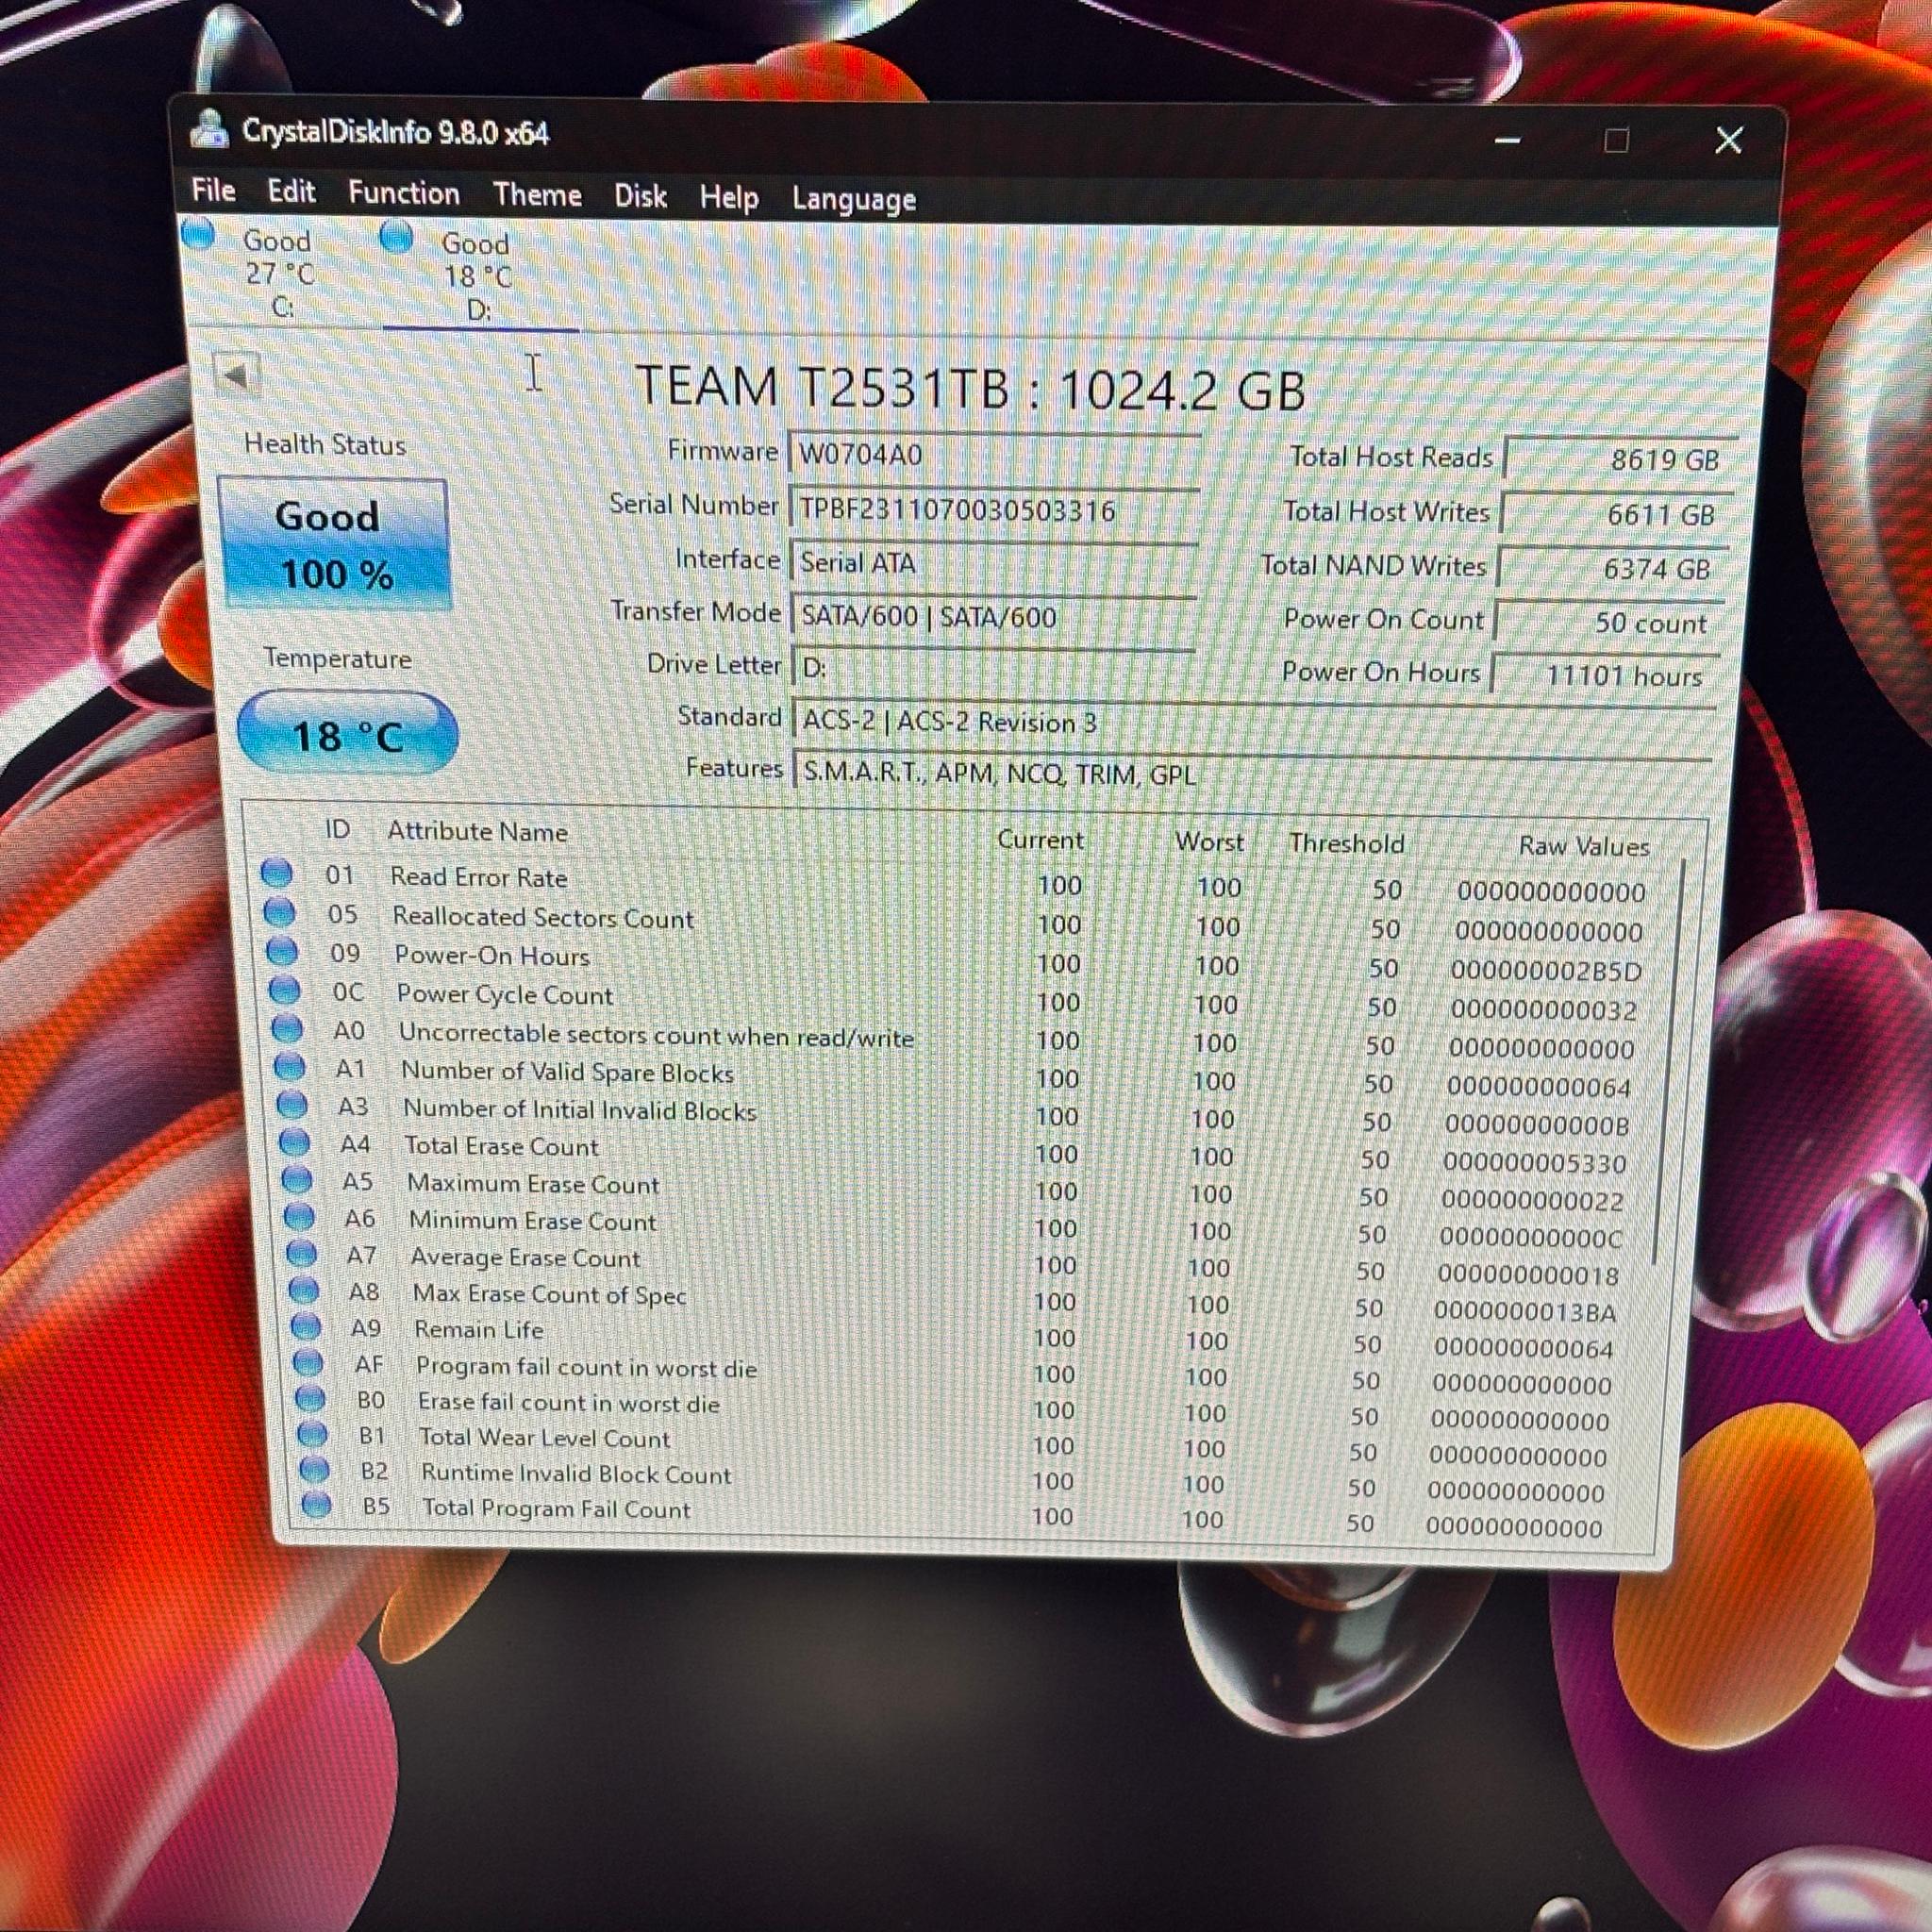Click status icon of Read Error Rate
Viewport: 1932px width, 1932px height.
(276, 873)
